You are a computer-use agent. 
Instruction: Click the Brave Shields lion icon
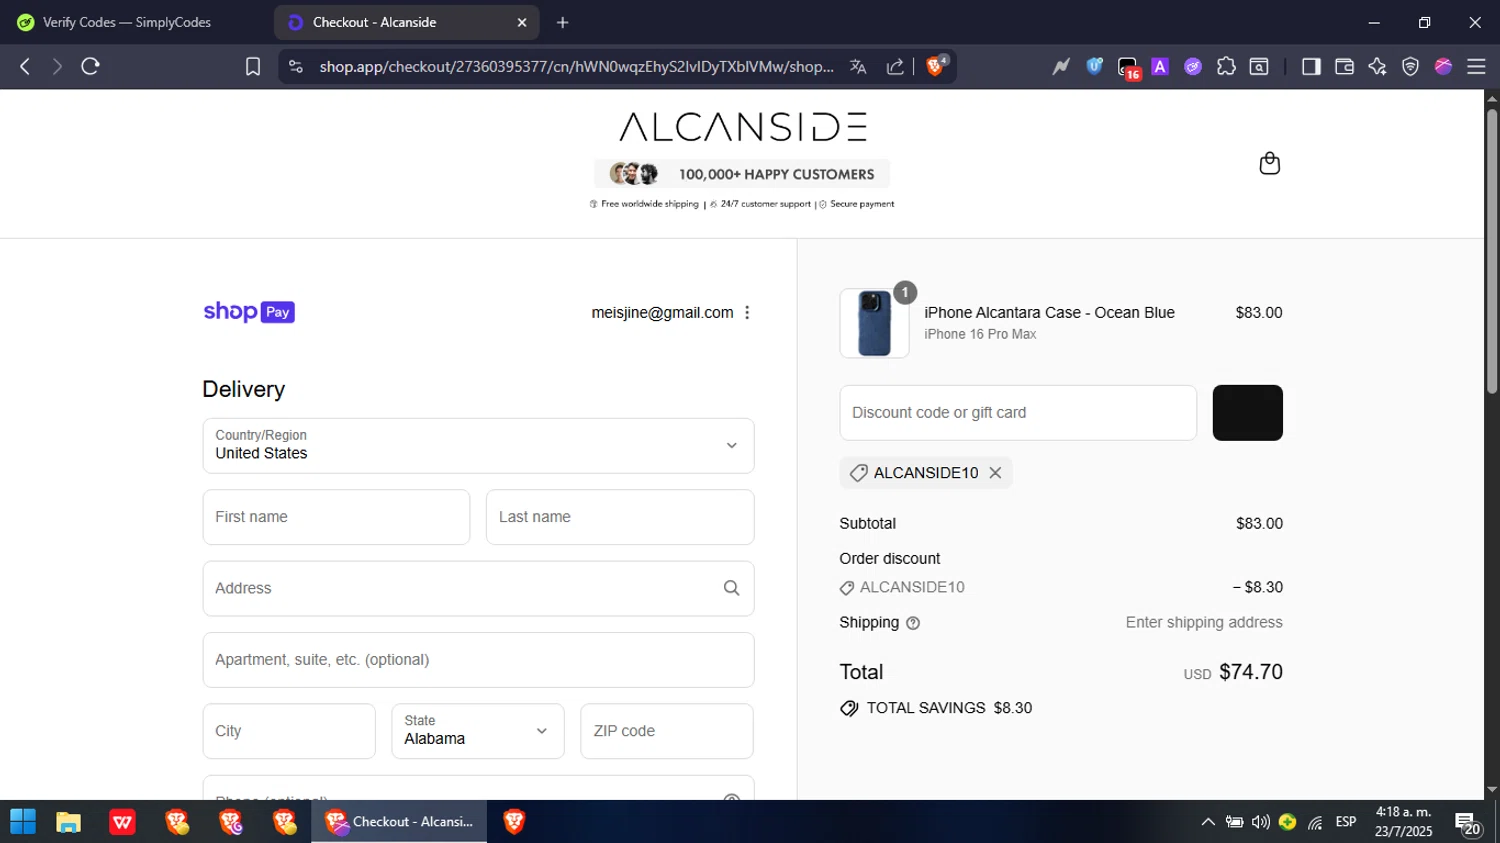click(936, 66)
